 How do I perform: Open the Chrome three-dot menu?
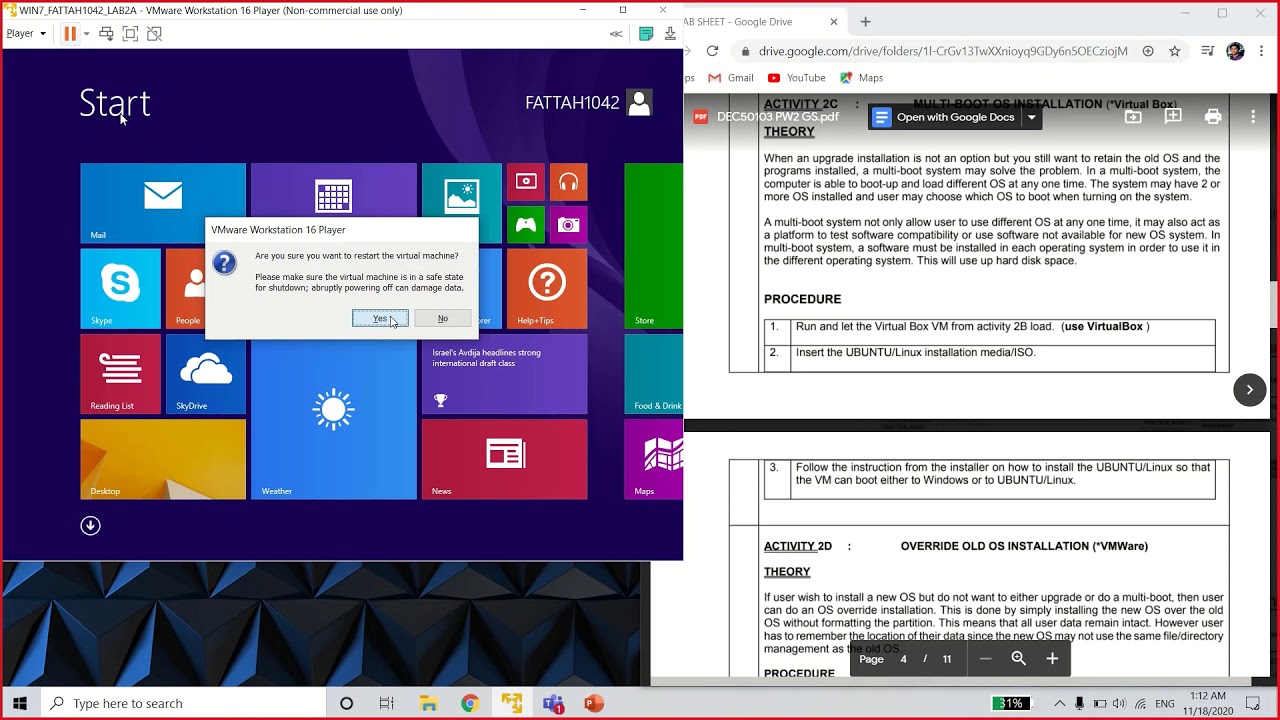(x=1262, y=51)
